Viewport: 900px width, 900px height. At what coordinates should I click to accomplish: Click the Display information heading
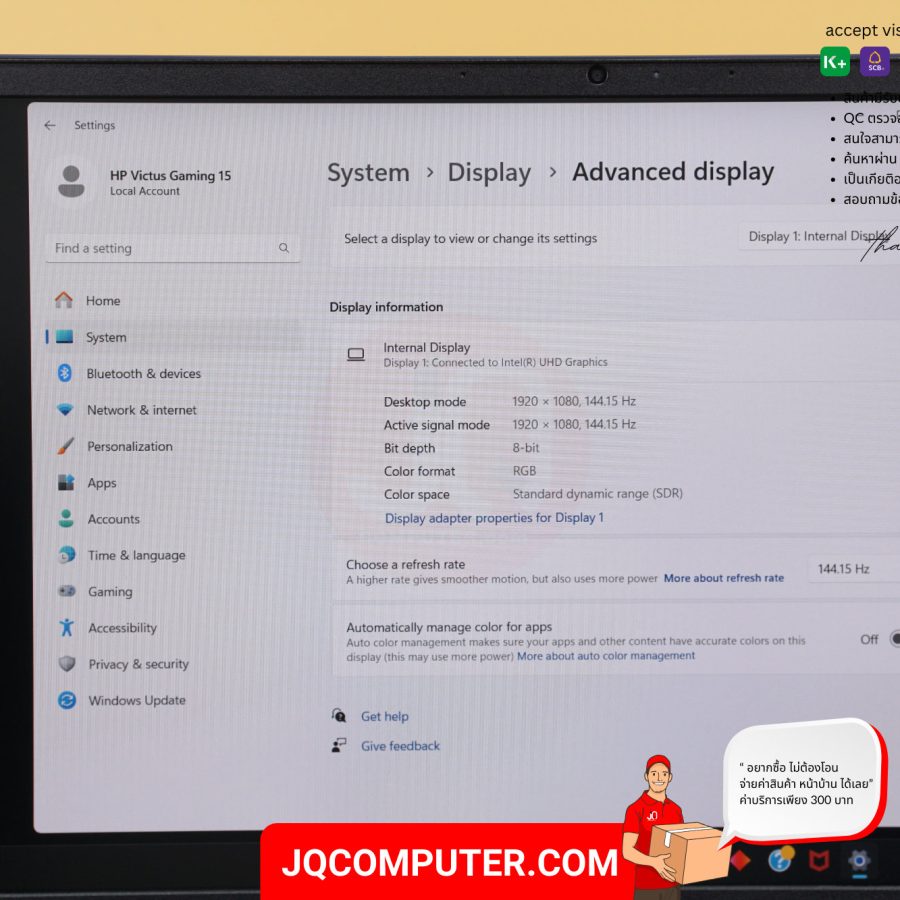(386, 307)
